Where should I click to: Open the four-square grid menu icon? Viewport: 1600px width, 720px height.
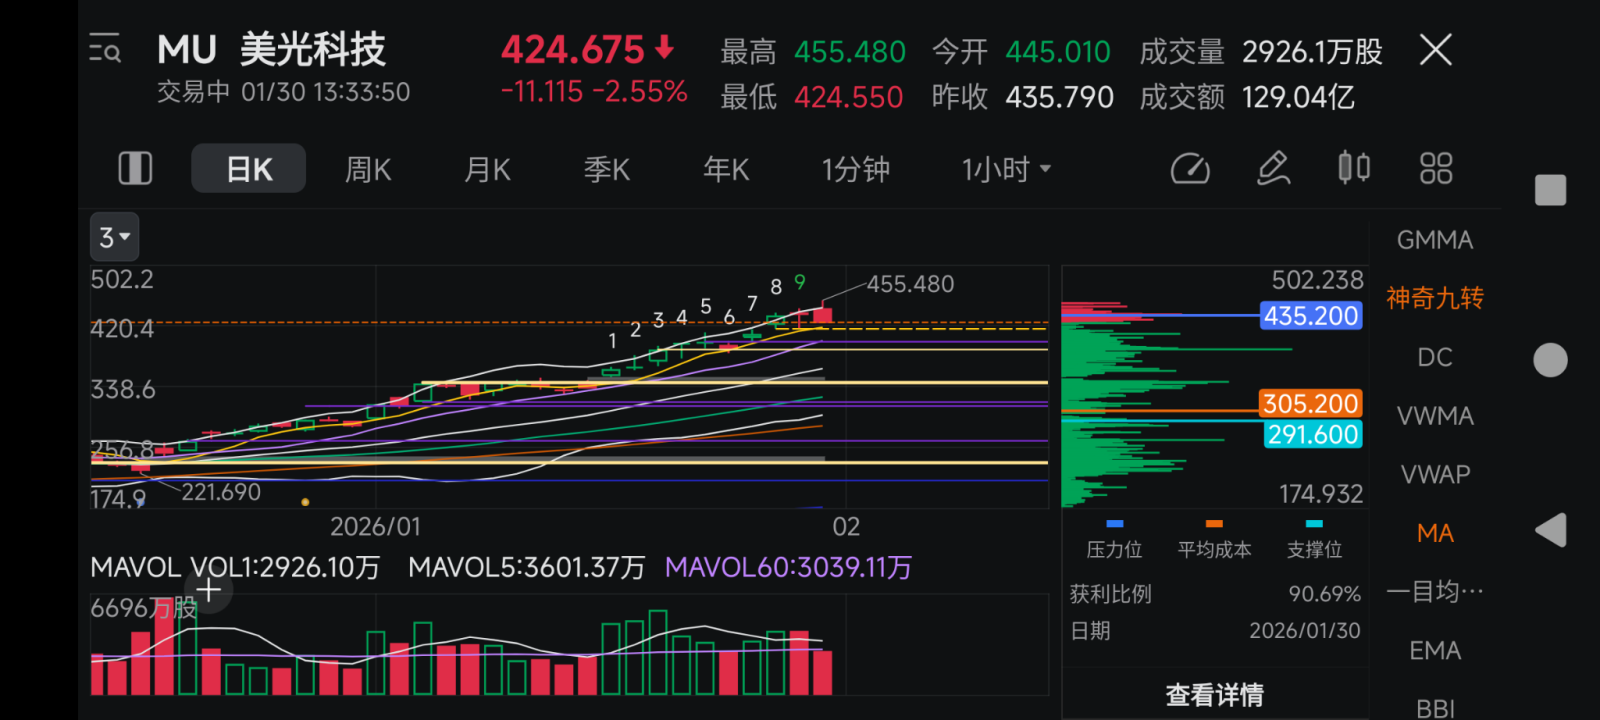point(1436,168)
